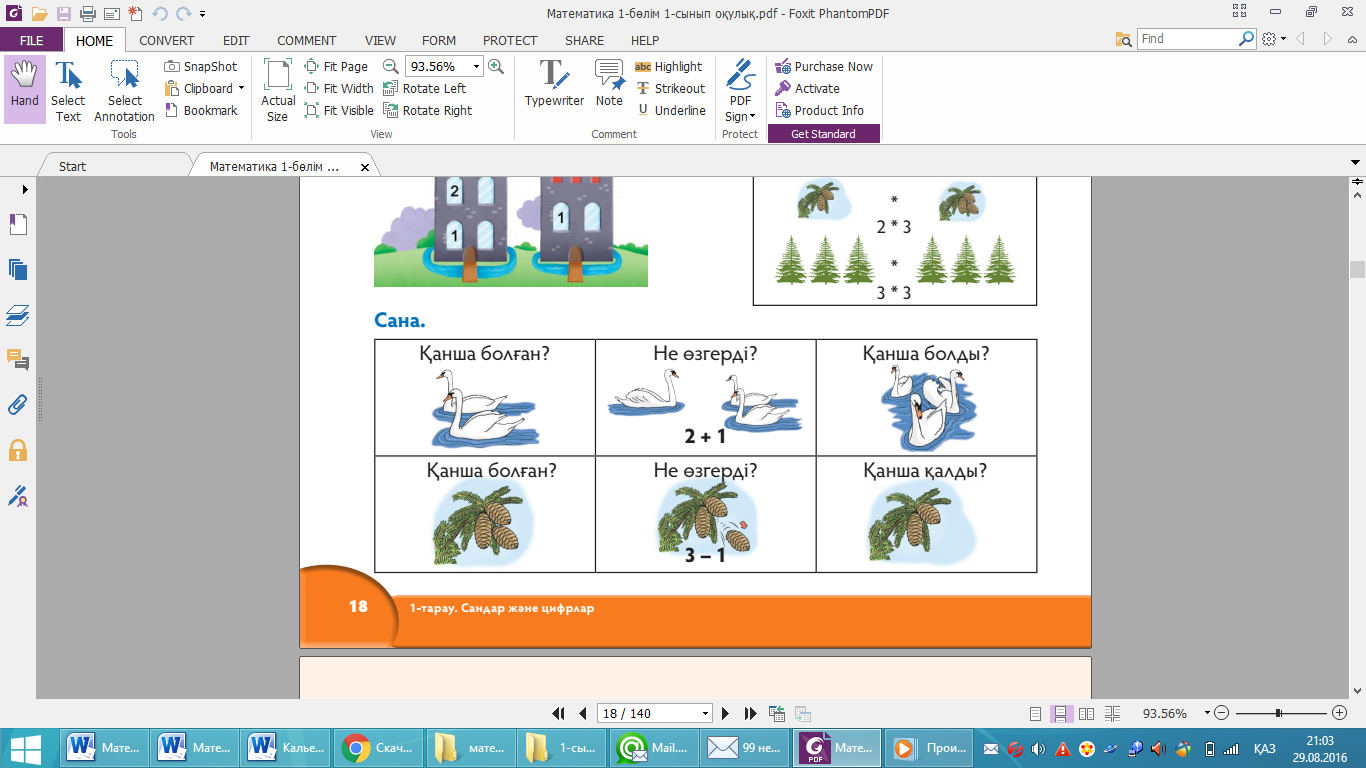Click the zoom in magnifier icon
Image resolution: width=1366 pixels, height=768 pixels.
click(495, 67)
